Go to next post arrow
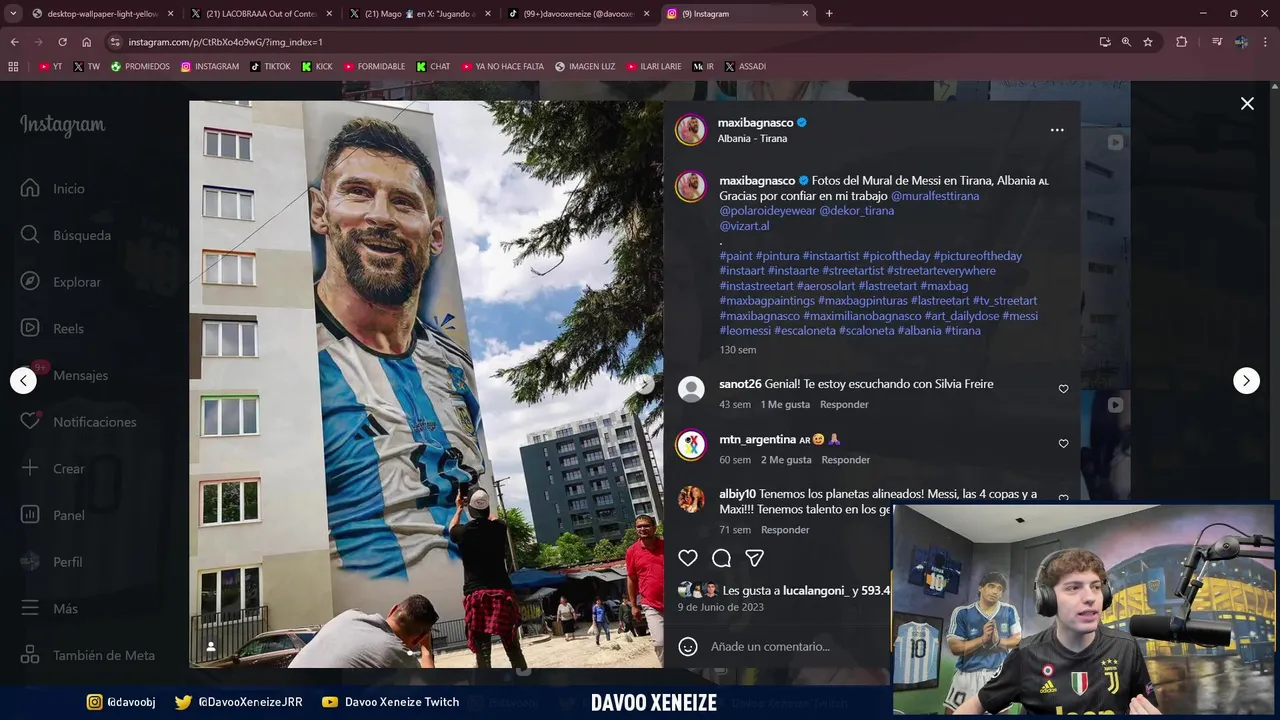 click(1246, 380)
